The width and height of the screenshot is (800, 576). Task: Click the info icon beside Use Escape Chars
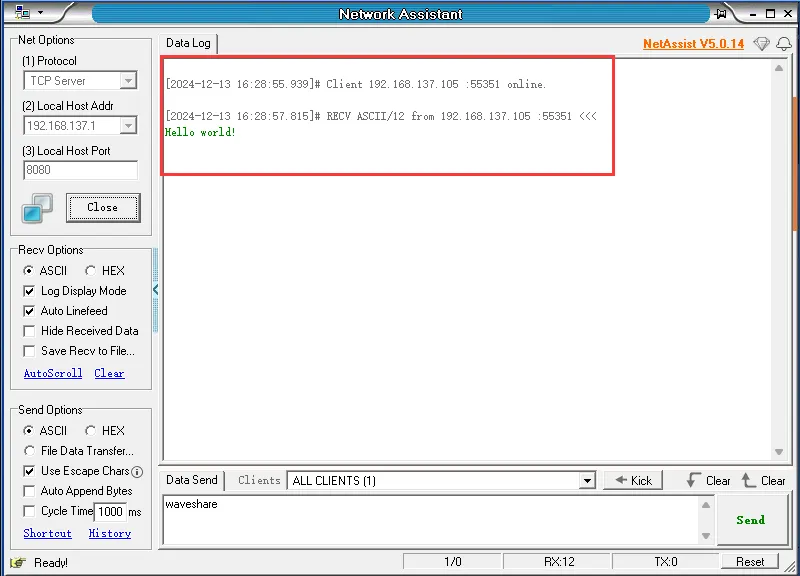(x=137, y=471)
